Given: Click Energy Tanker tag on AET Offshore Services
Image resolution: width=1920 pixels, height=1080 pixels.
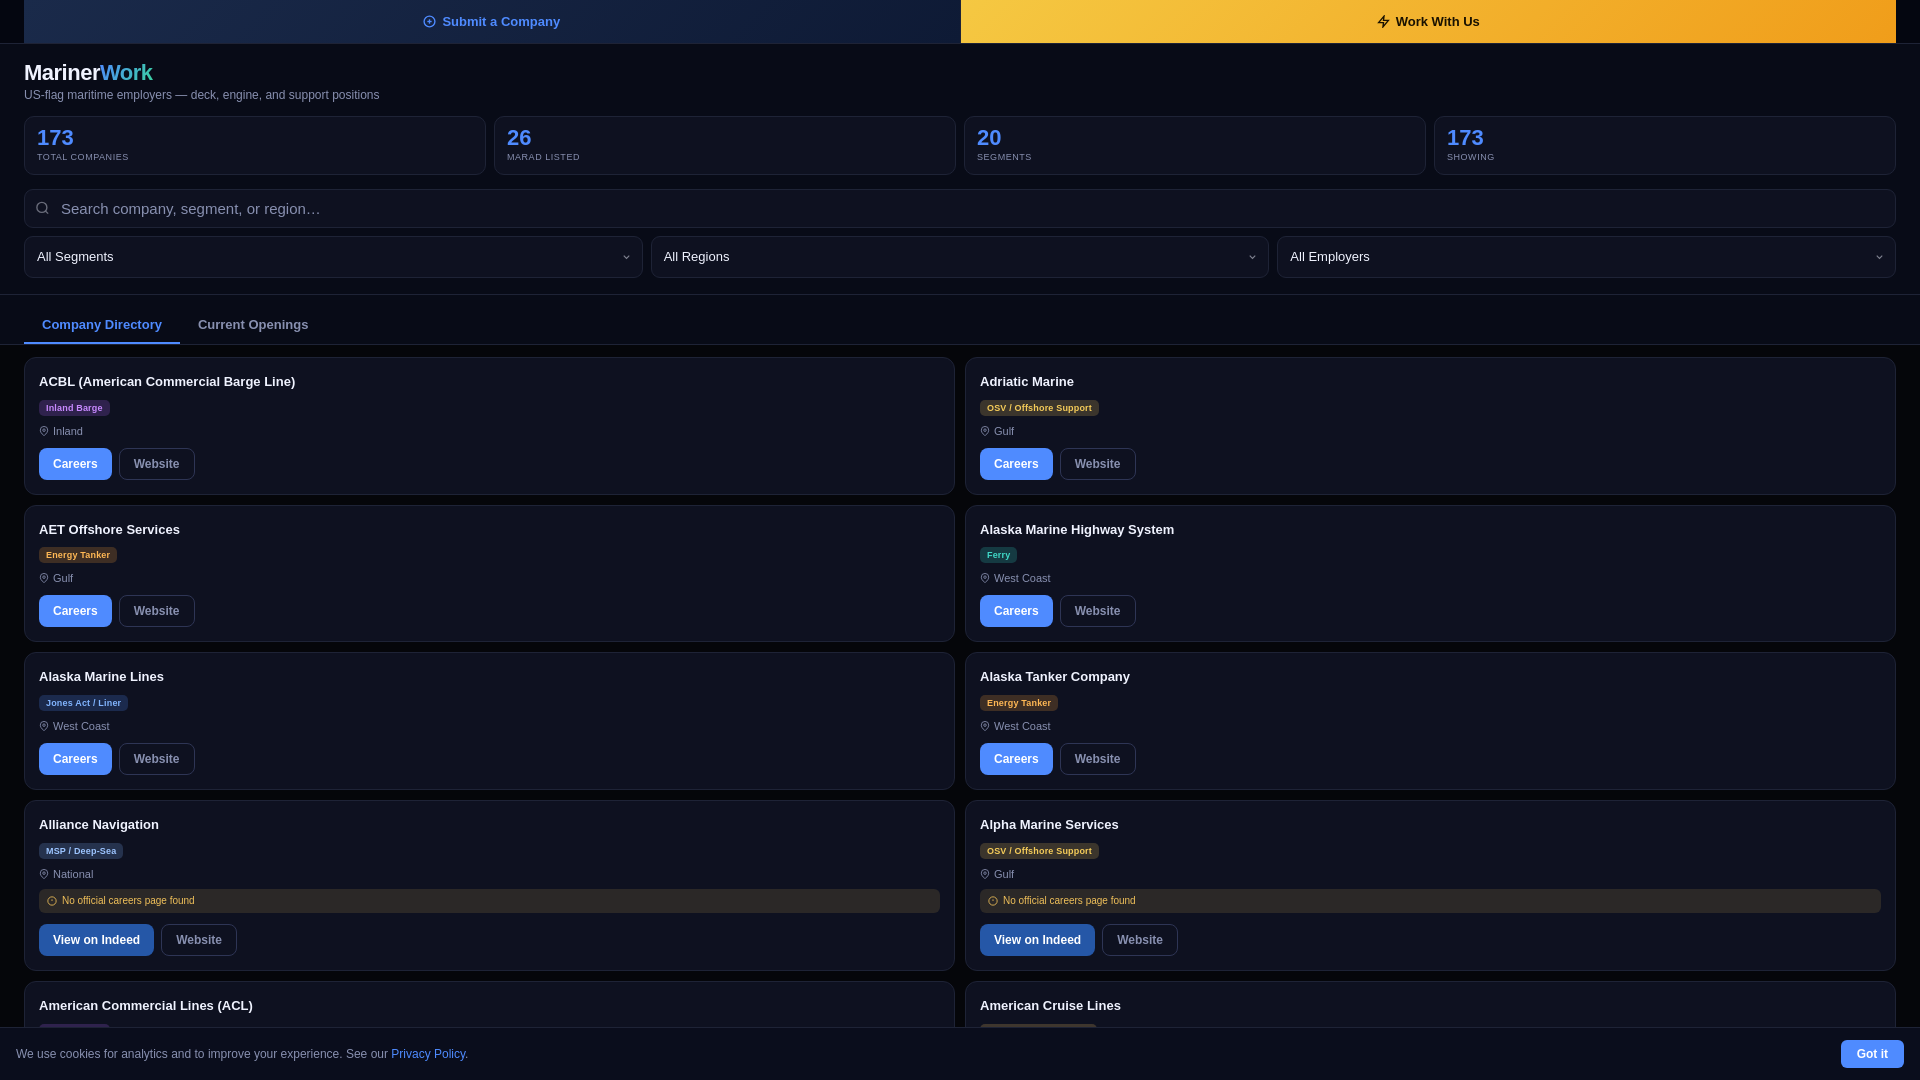Looking at the screenshot, I should 78,555.
